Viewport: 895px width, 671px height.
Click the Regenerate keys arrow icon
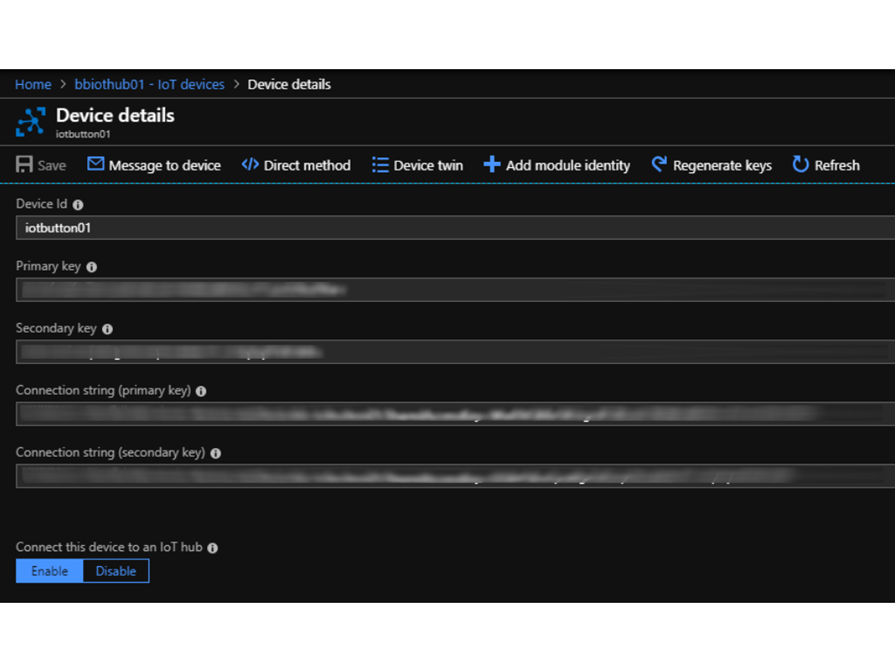tap(659, 164)
